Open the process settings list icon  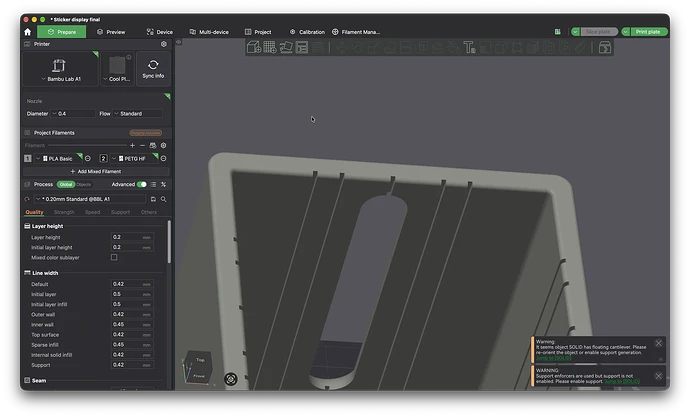point(153,184)
